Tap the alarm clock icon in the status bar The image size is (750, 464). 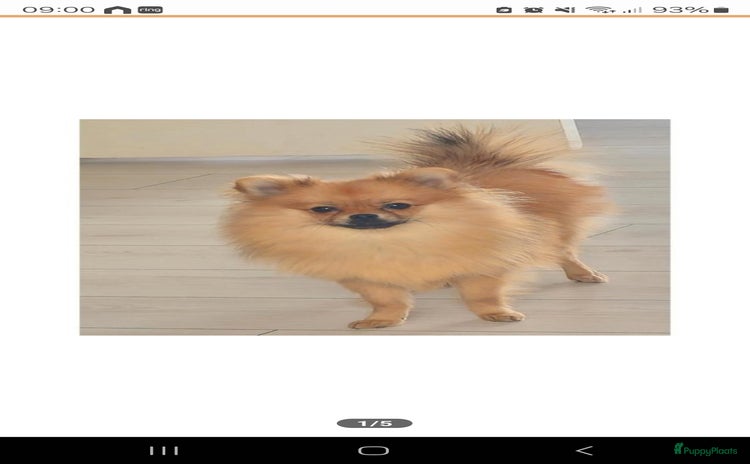click(x=533, y=10)
